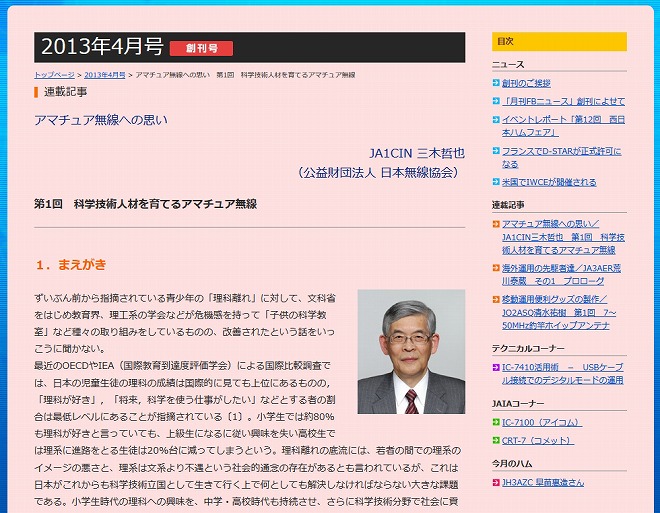The image size is (660, 513).
Task: Open 創刊のご挨拶 news link
Action: 526,83
